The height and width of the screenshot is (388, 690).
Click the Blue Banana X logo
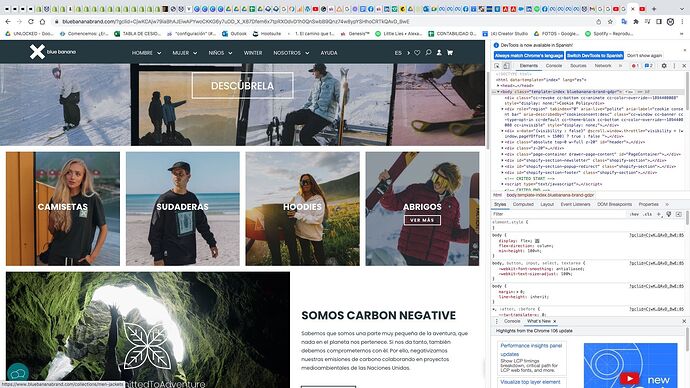(37, 52)
